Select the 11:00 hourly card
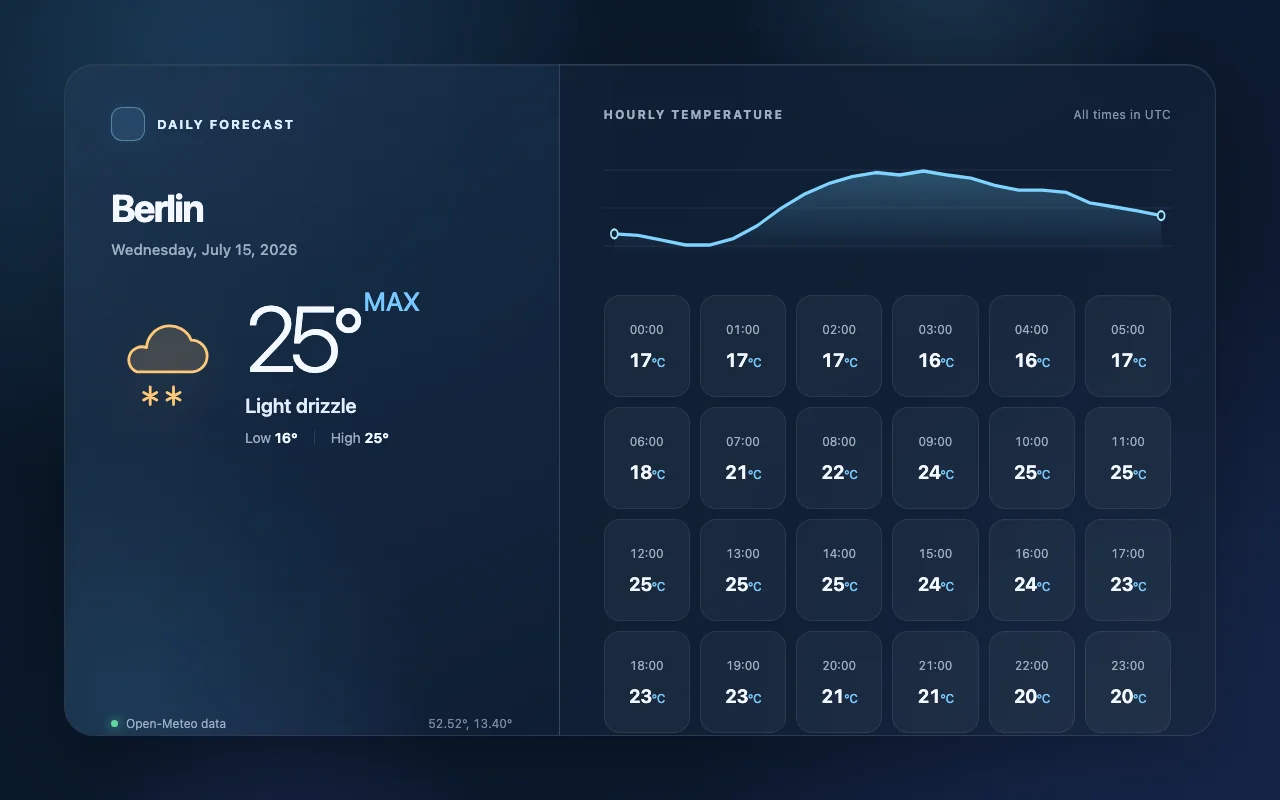 tap(1128, 458)
